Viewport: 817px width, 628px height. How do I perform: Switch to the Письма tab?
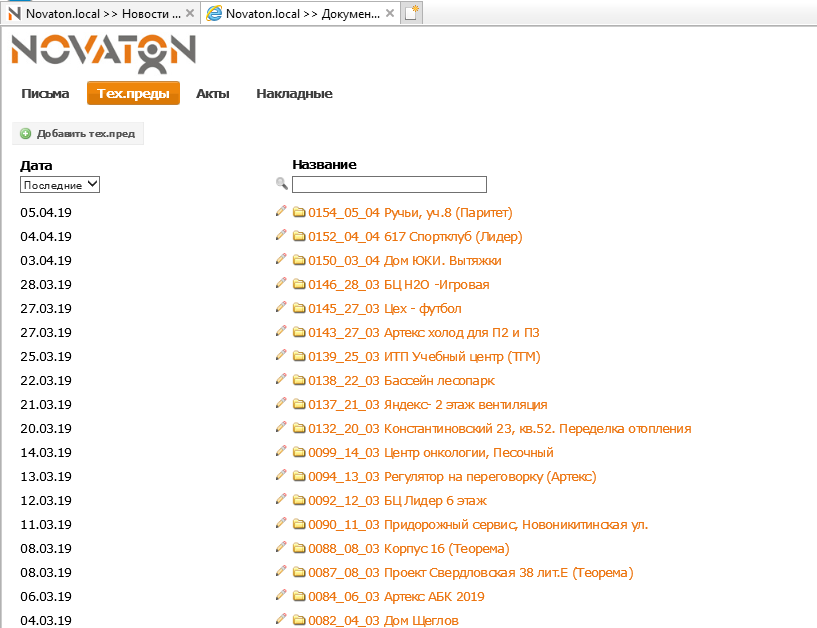[45, 94]
